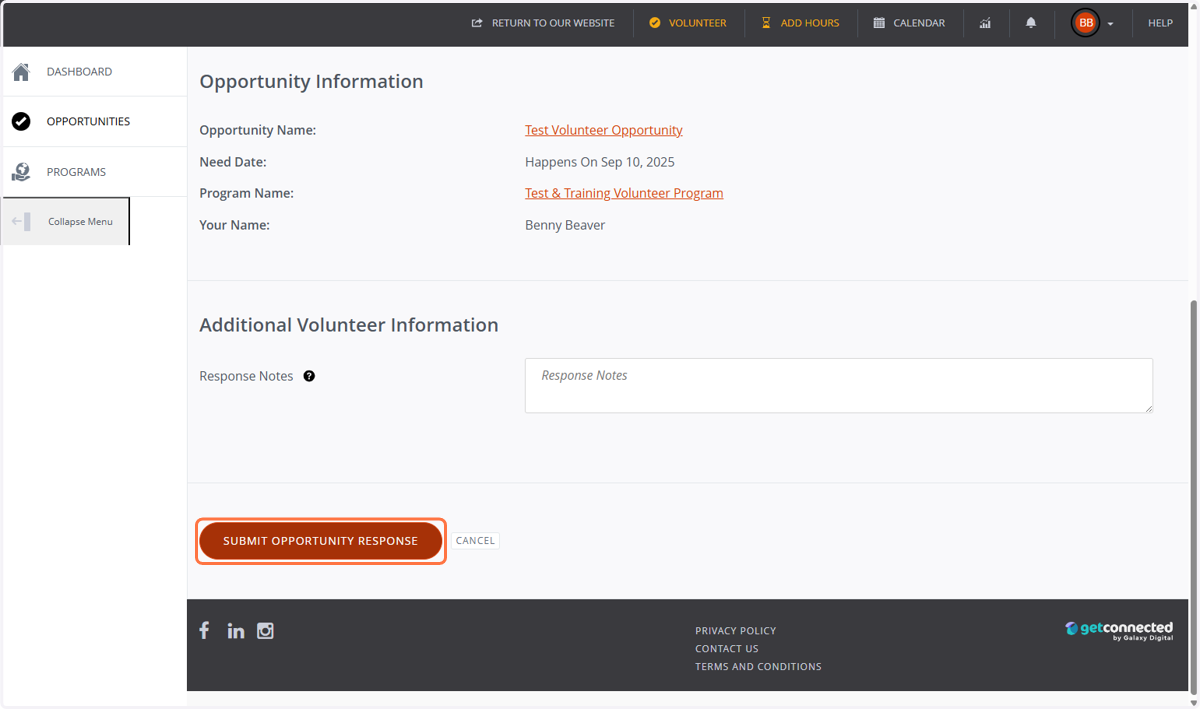Open the Volunteer menu item
This screenshot has height=709, width=1200.
tap(688, 23)
